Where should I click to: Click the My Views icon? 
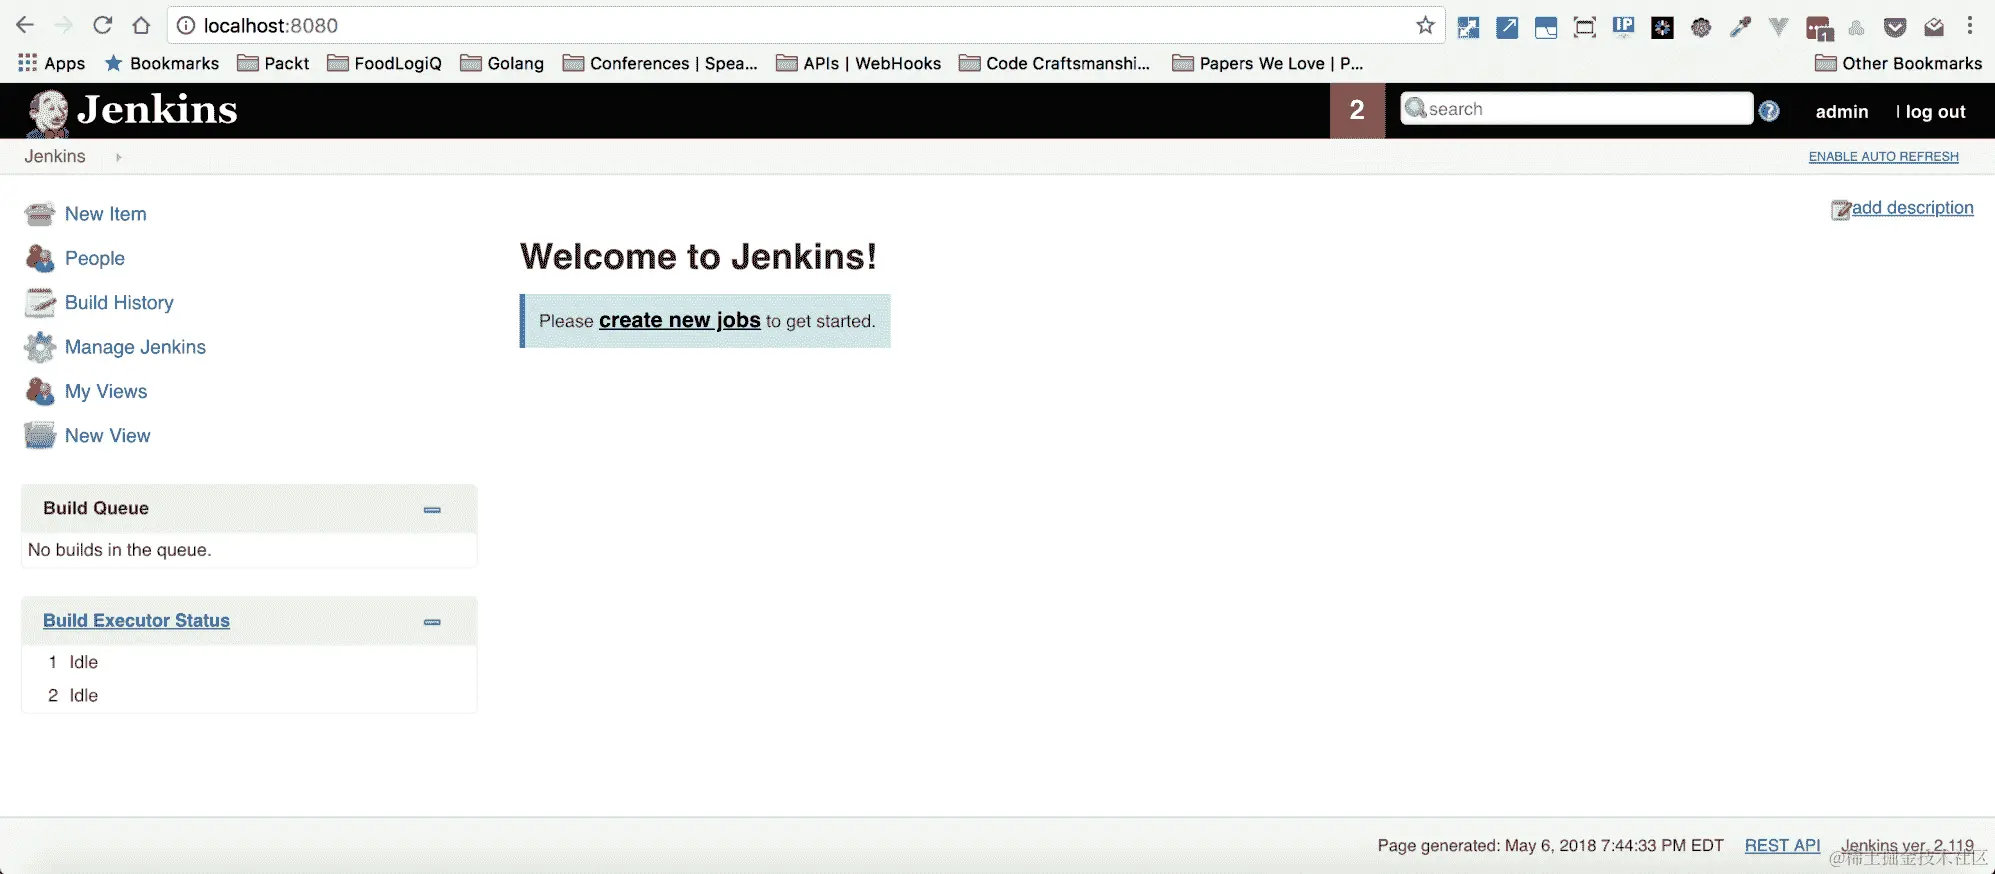(40, 391)
